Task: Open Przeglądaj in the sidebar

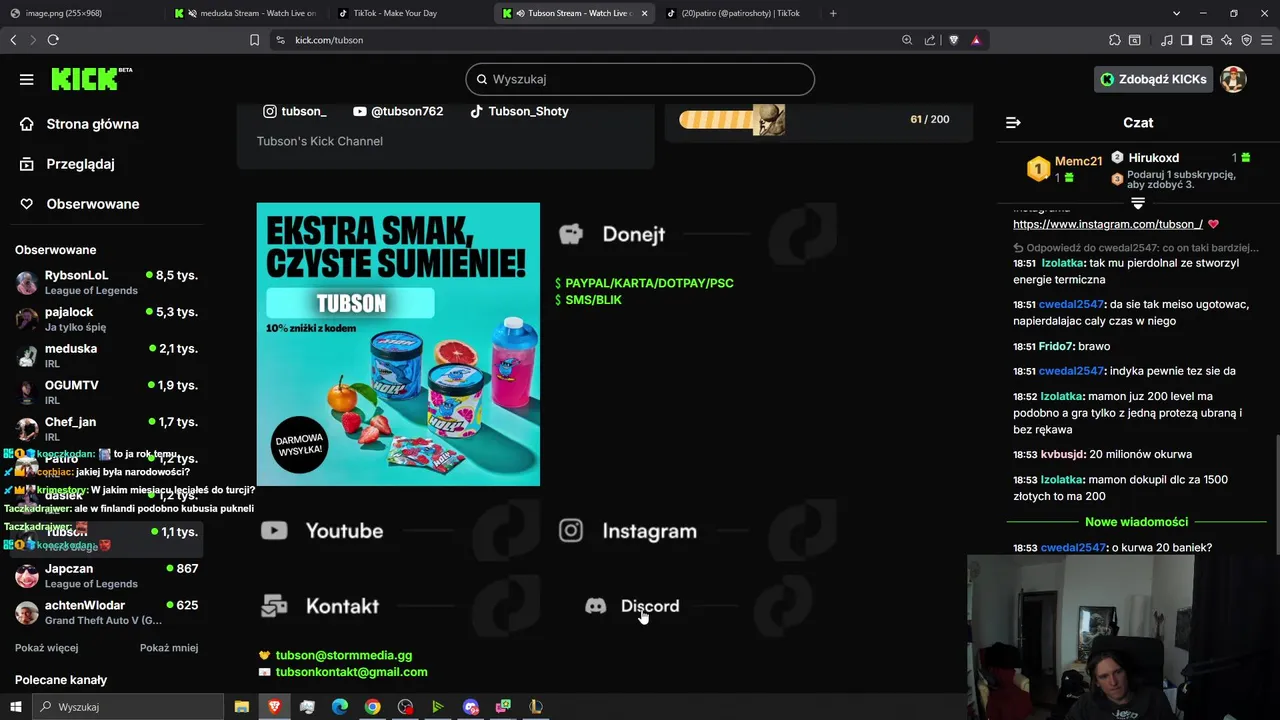Action: (80, 164)
